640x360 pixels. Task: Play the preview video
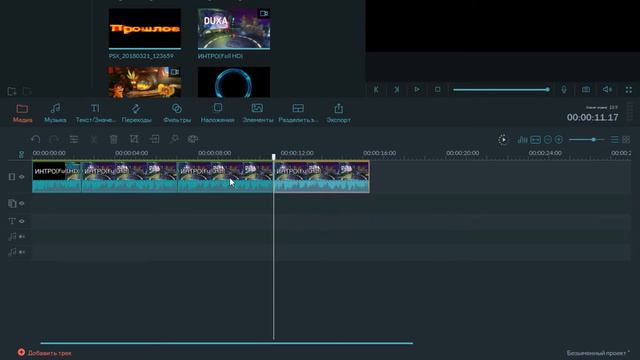click(x=417, y=89)
